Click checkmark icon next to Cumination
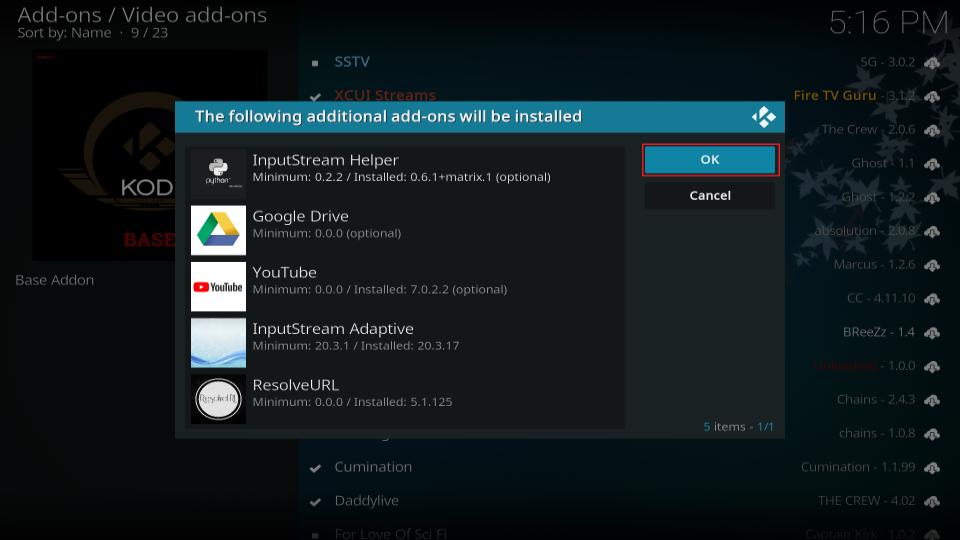The image size is (960, 540). pos(315,468)
